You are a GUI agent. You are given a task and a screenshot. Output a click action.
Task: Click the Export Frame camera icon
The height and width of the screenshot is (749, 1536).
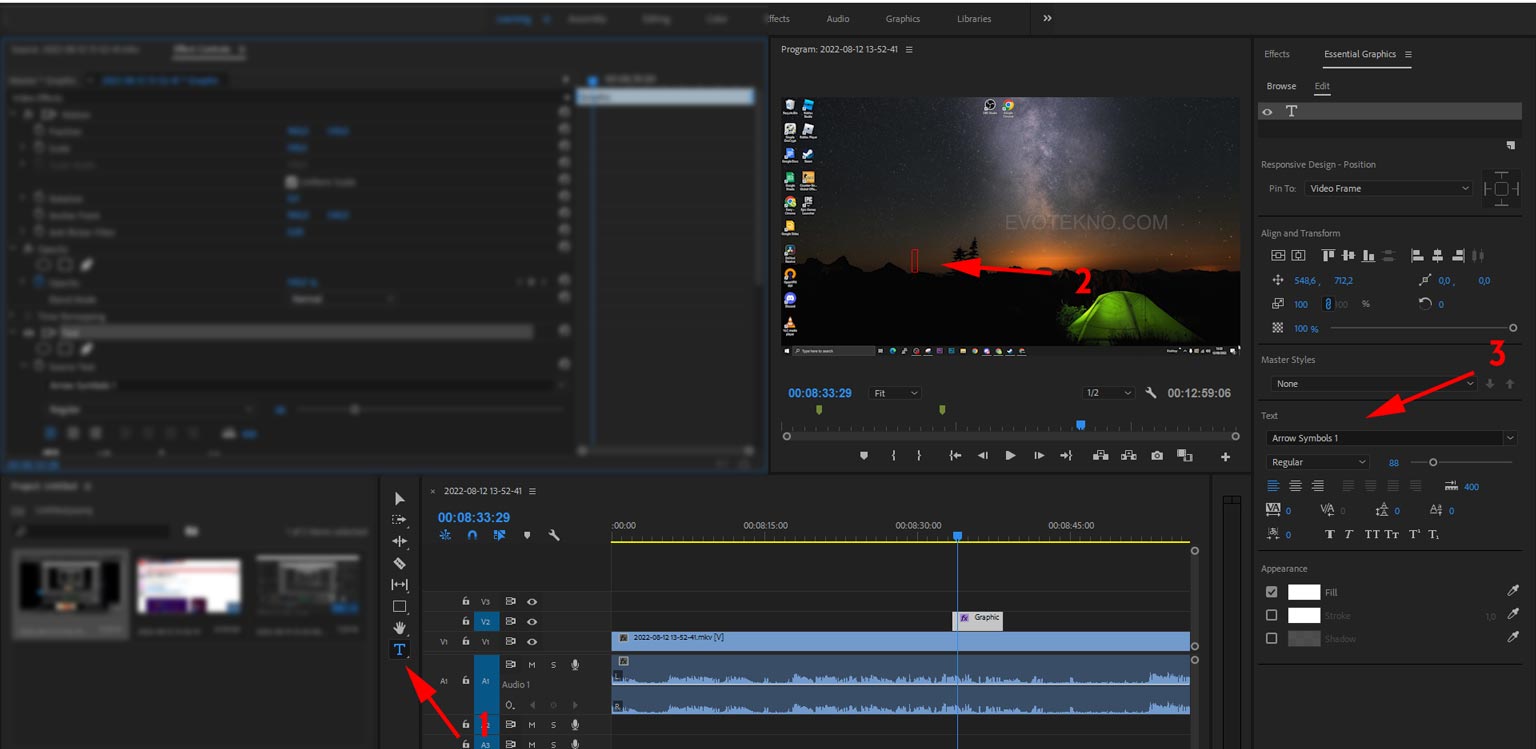tap(1157, 455)
